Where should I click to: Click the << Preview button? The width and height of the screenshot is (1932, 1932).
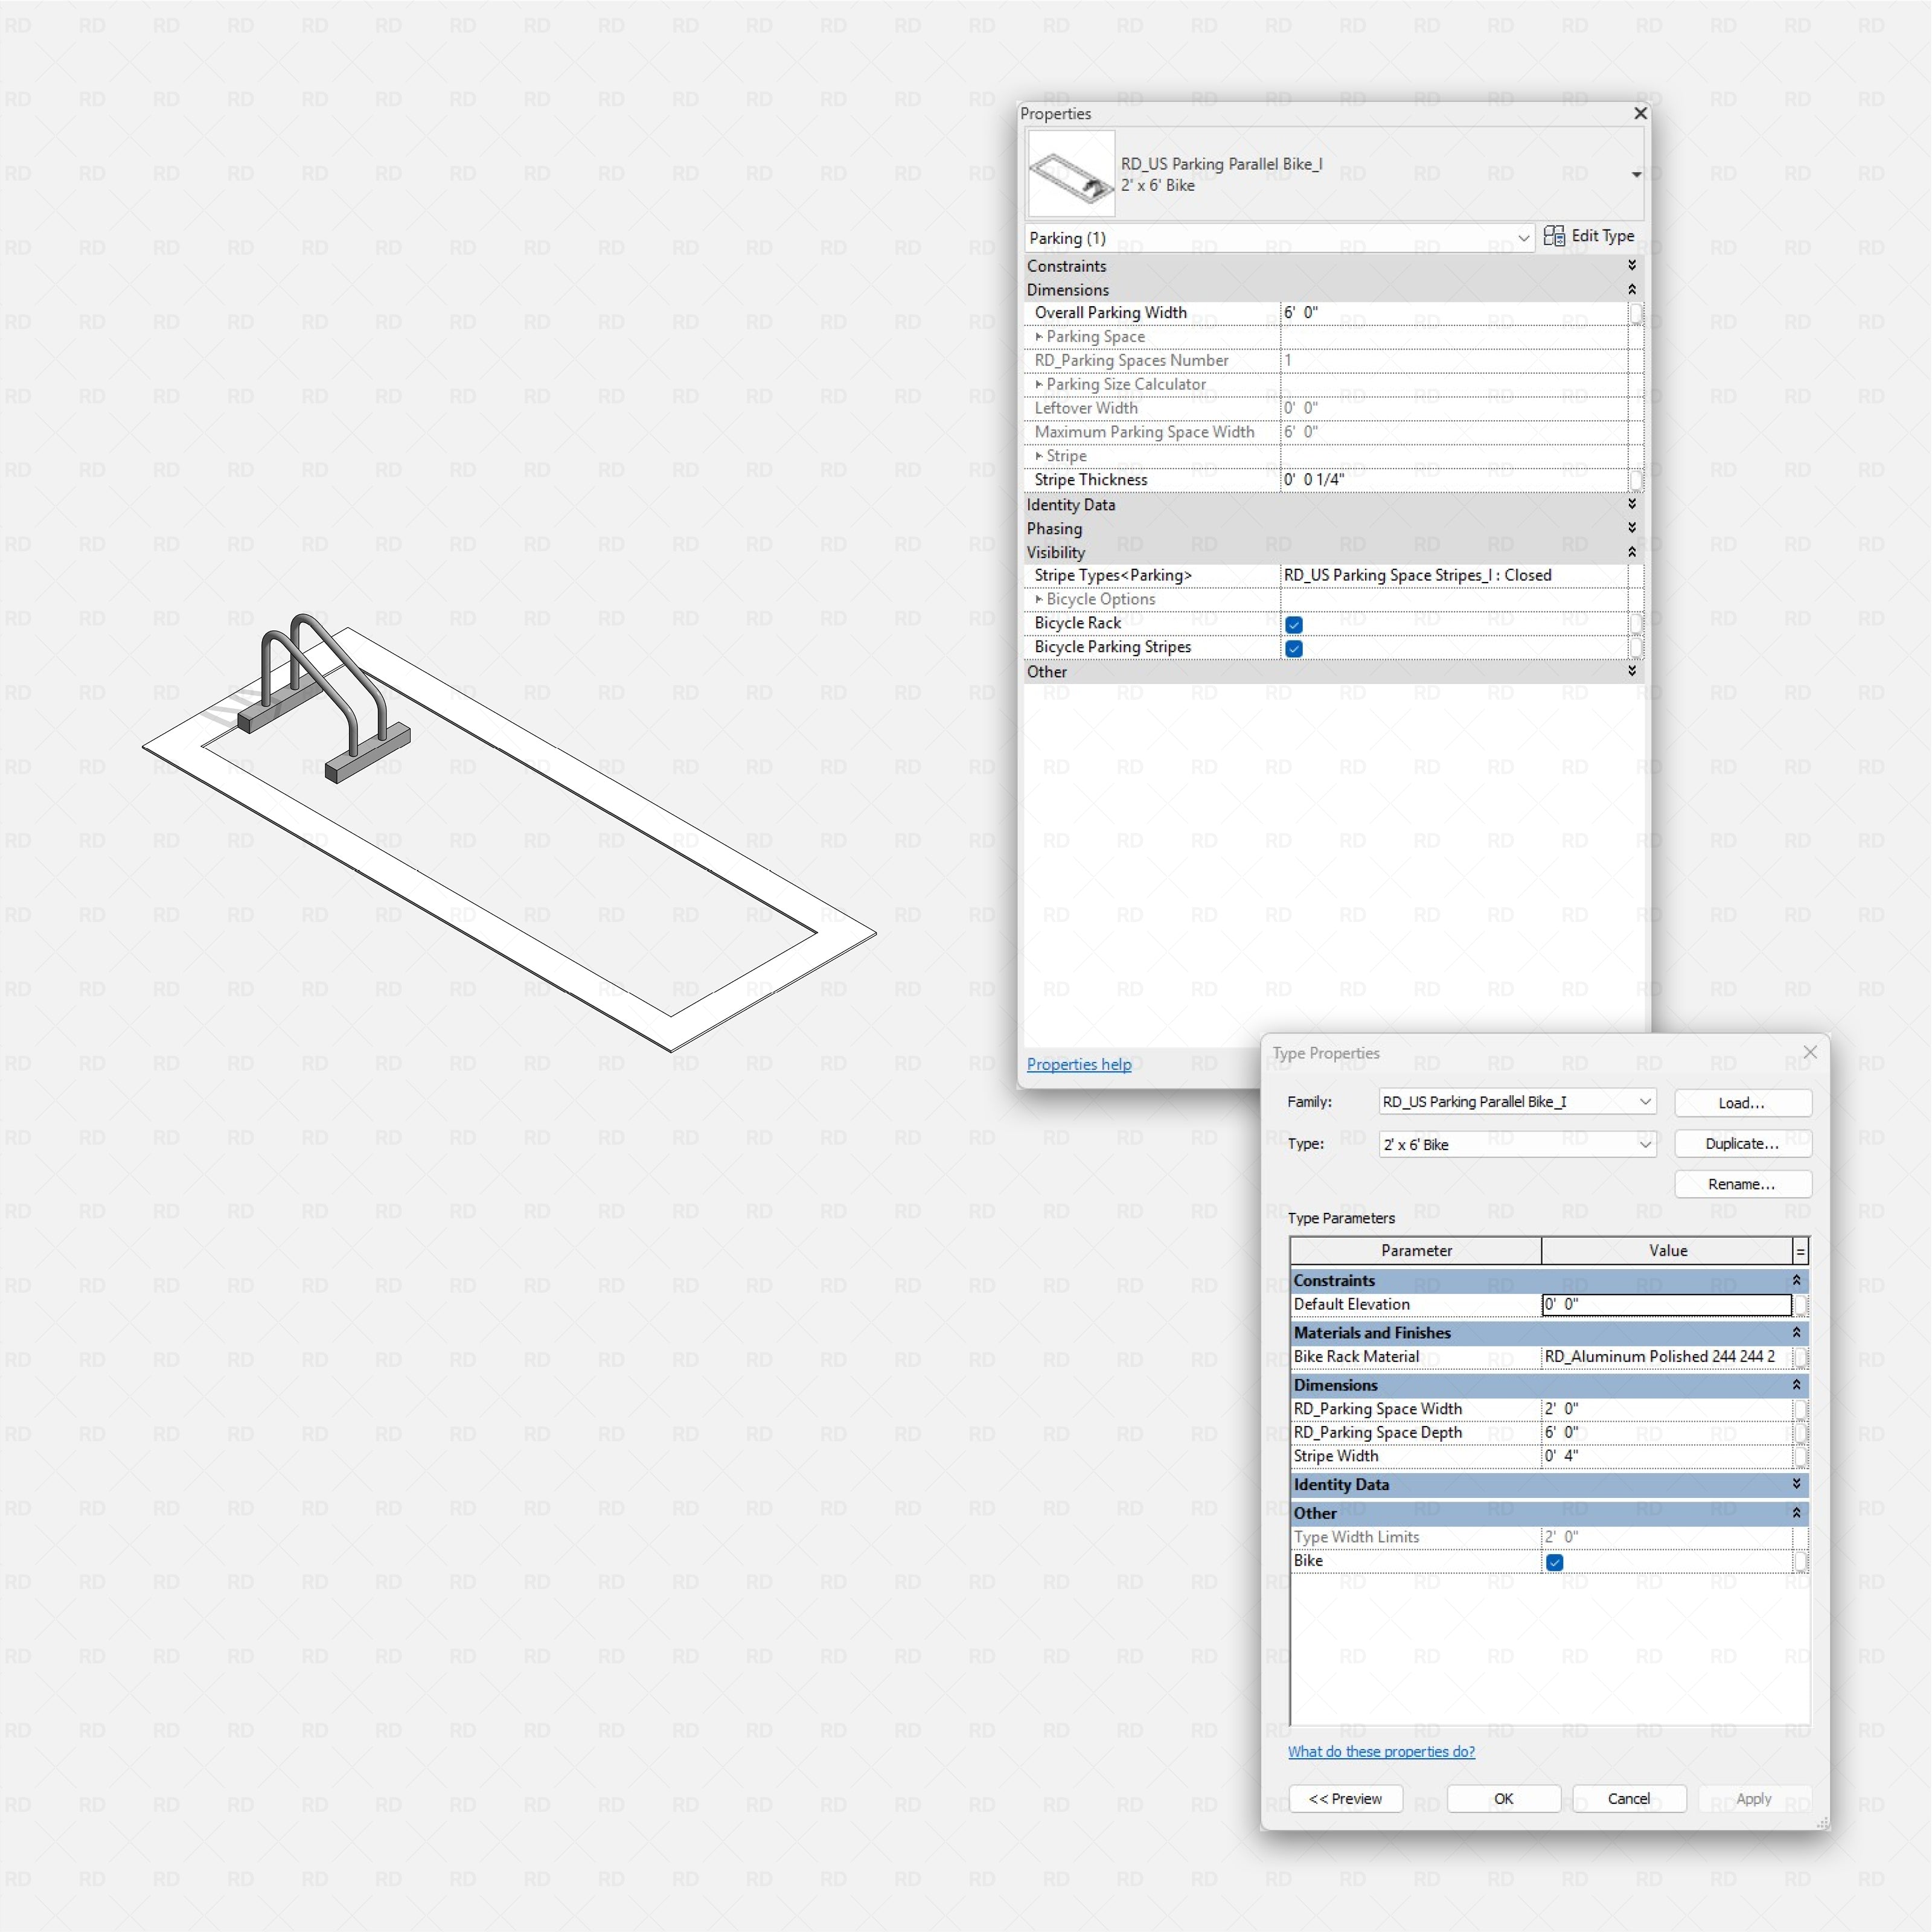pyautogui.click(x=1345, y=1798)
